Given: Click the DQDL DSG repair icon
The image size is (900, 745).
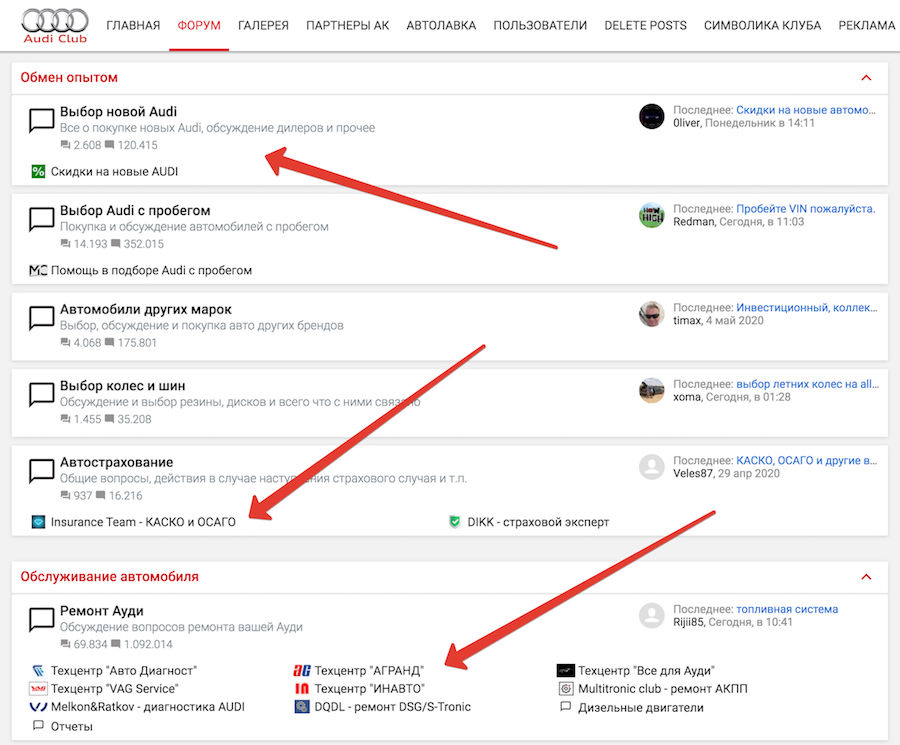Looking at the screenshot, I should [x=301, y=707].
